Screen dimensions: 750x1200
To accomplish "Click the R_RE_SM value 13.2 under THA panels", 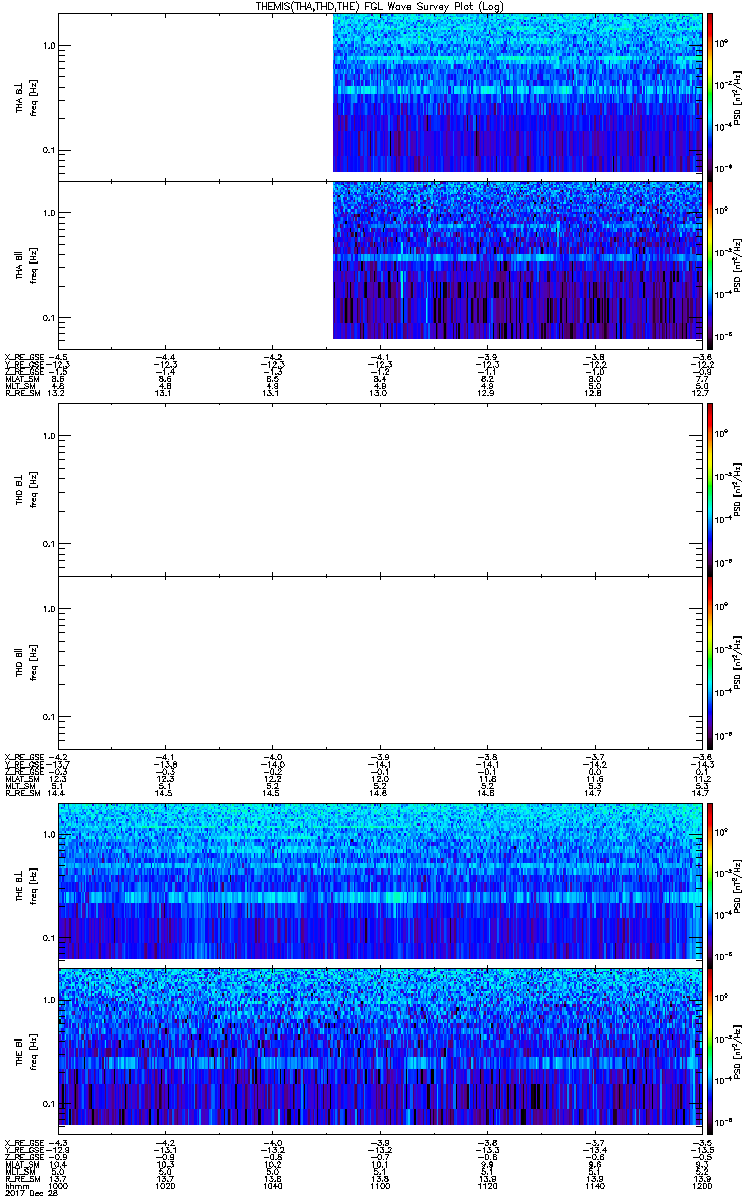I will click(58, 393).
